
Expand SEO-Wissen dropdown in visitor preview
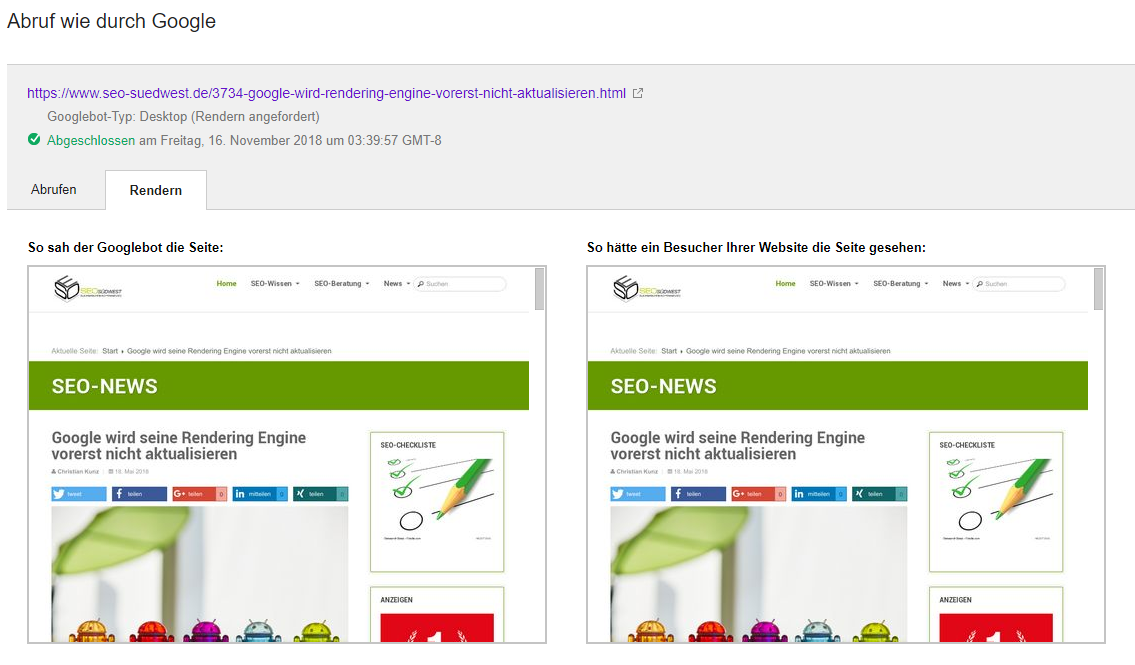tap(834, 284)
